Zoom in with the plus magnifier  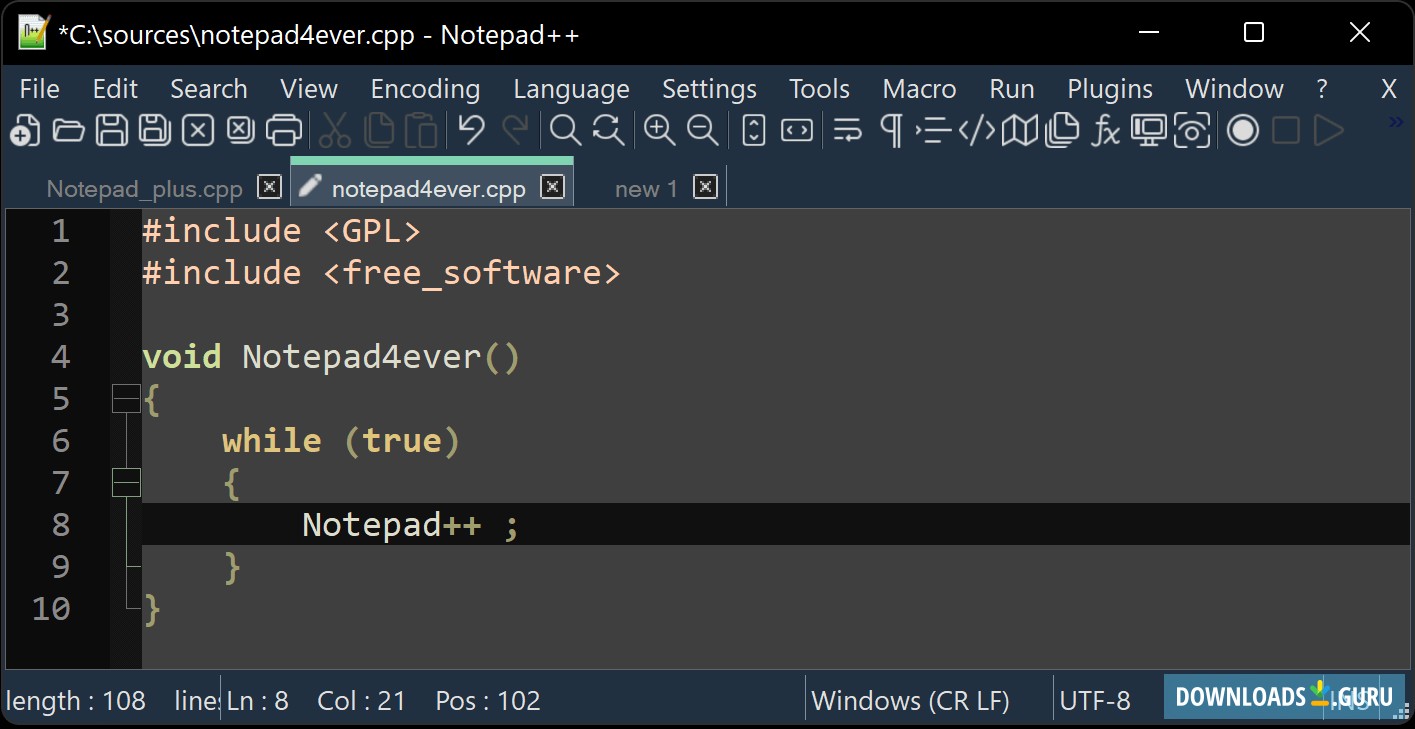pos(659,131)
